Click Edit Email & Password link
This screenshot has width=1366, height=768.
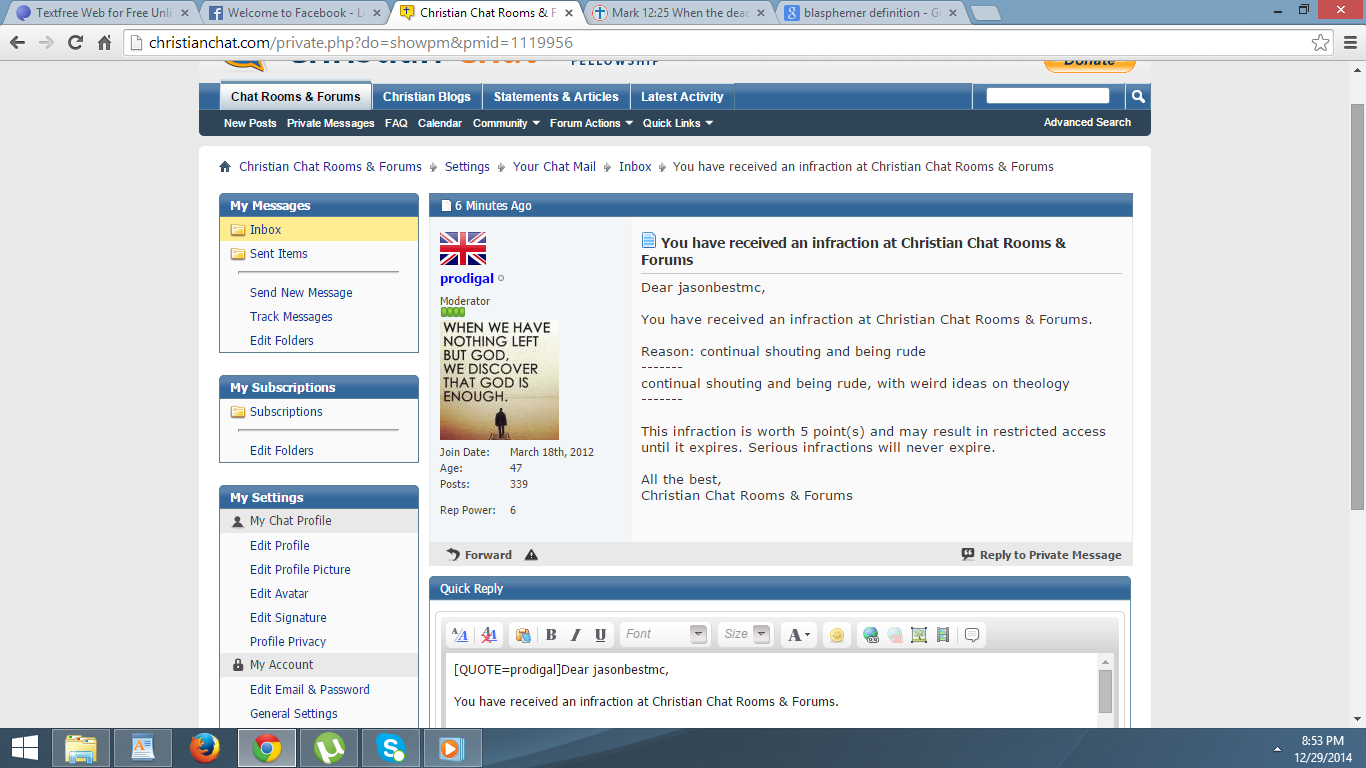310,690
